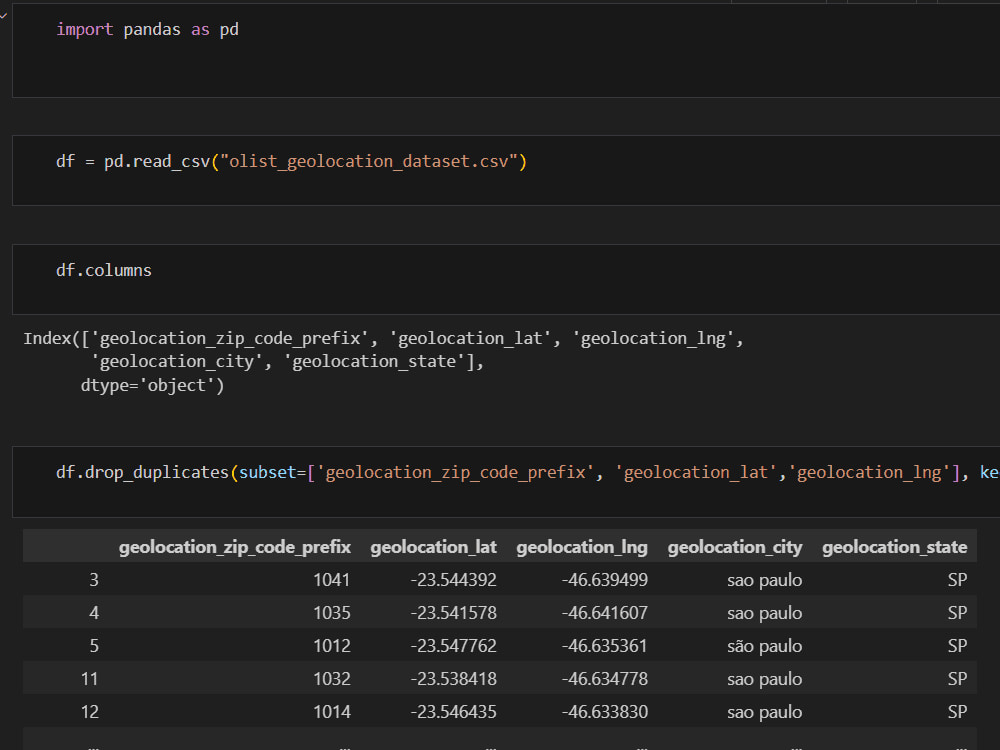This screenshot has height=750, width=1000.
Task: Select zip code value 1012
Action: 332,646
